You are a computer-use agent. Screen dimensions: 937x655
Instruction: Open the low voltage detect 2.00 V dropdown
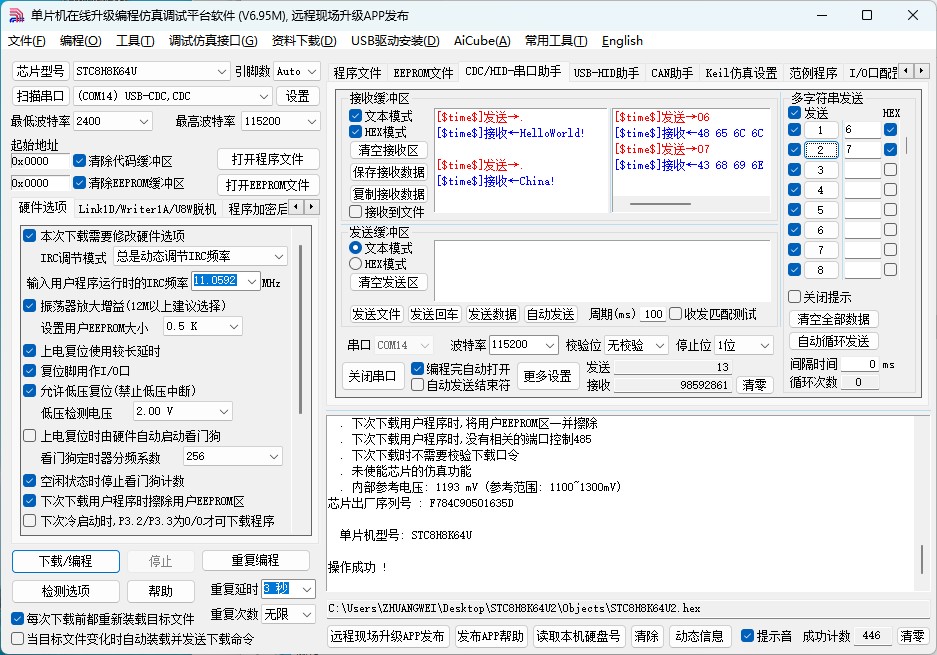(x=223, y=411)
